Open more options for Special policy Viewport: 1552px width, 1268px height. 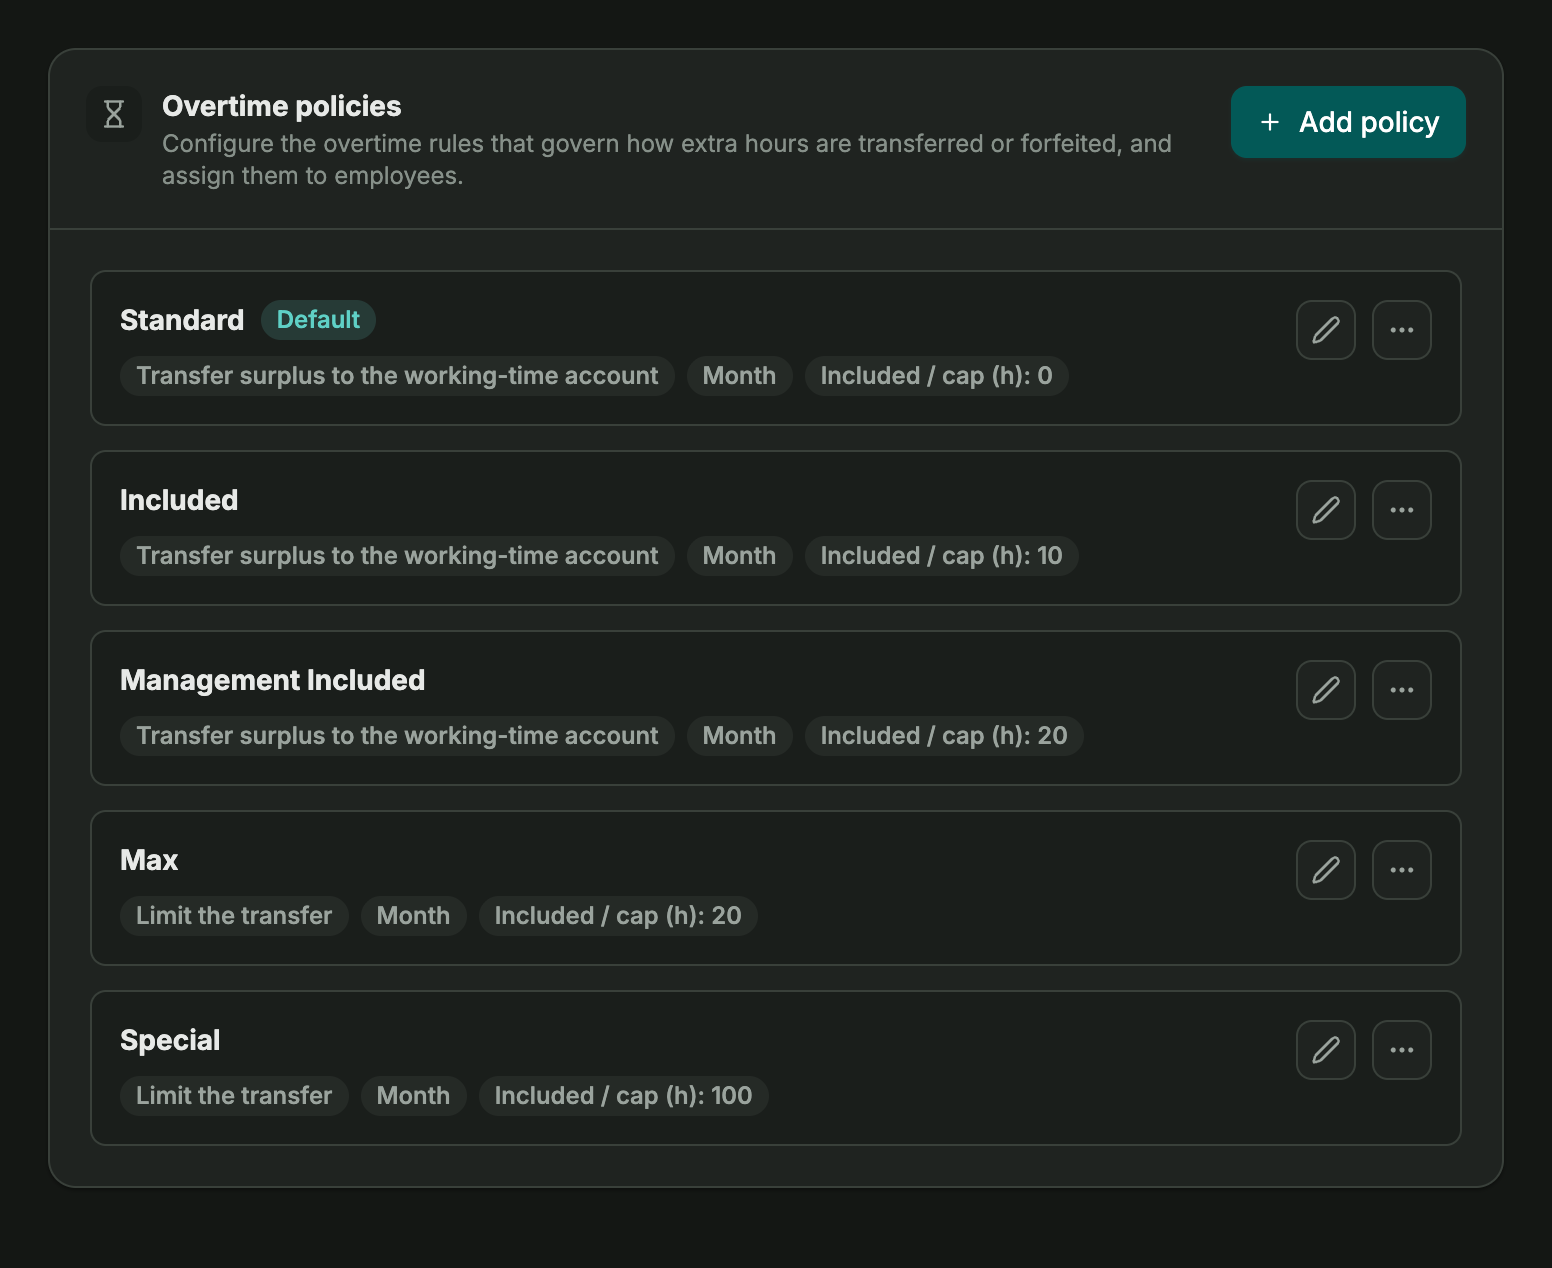pyautogui.click(x=1402, y=1050)
